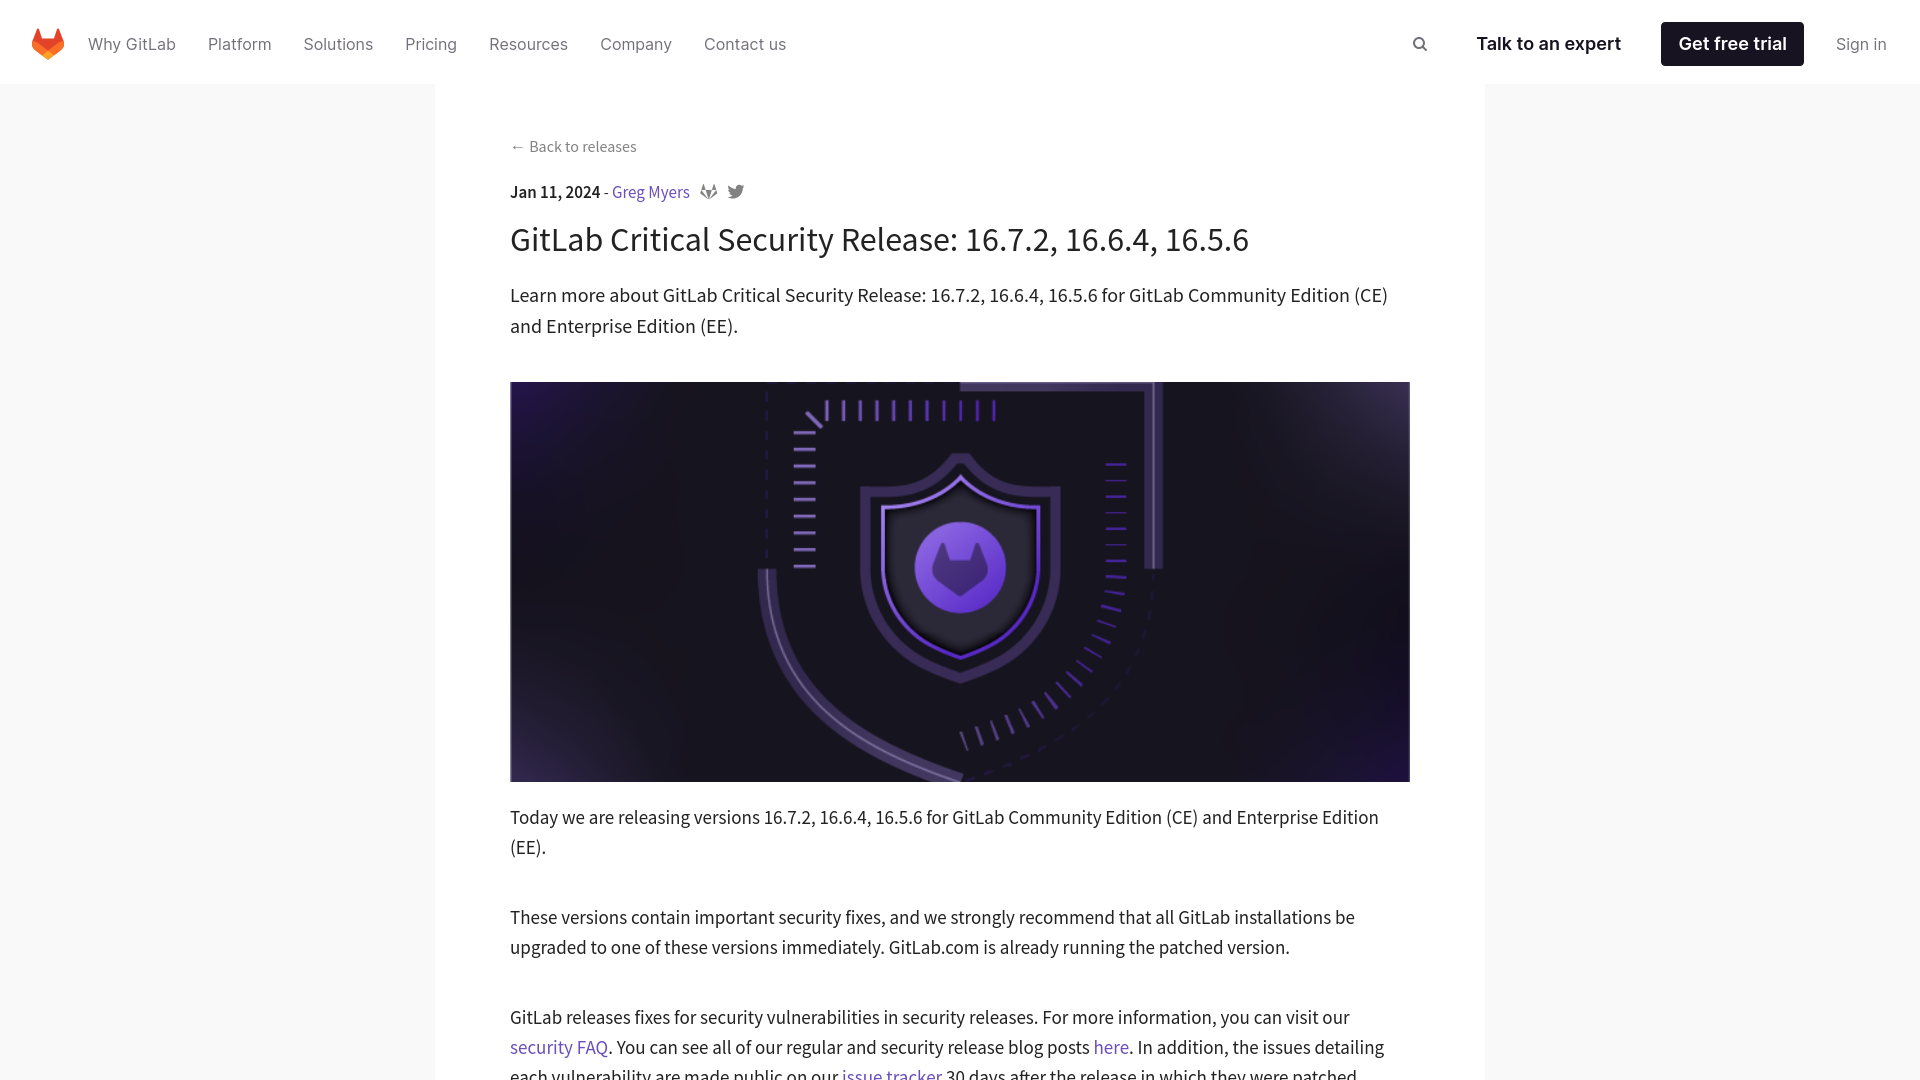
Task: Click the GitLab fox logo icon
Action: (47, 42)
